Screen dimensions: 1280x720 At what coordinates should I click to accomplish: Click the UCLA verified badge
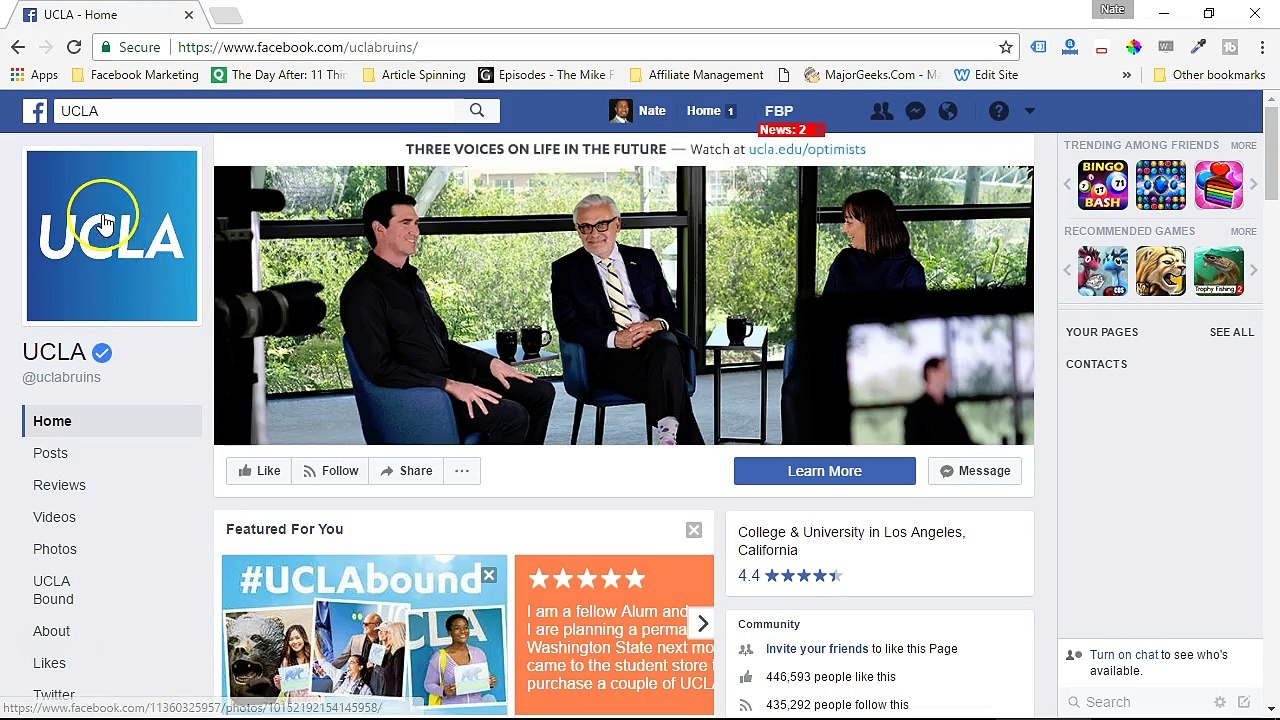coord(102,353)
